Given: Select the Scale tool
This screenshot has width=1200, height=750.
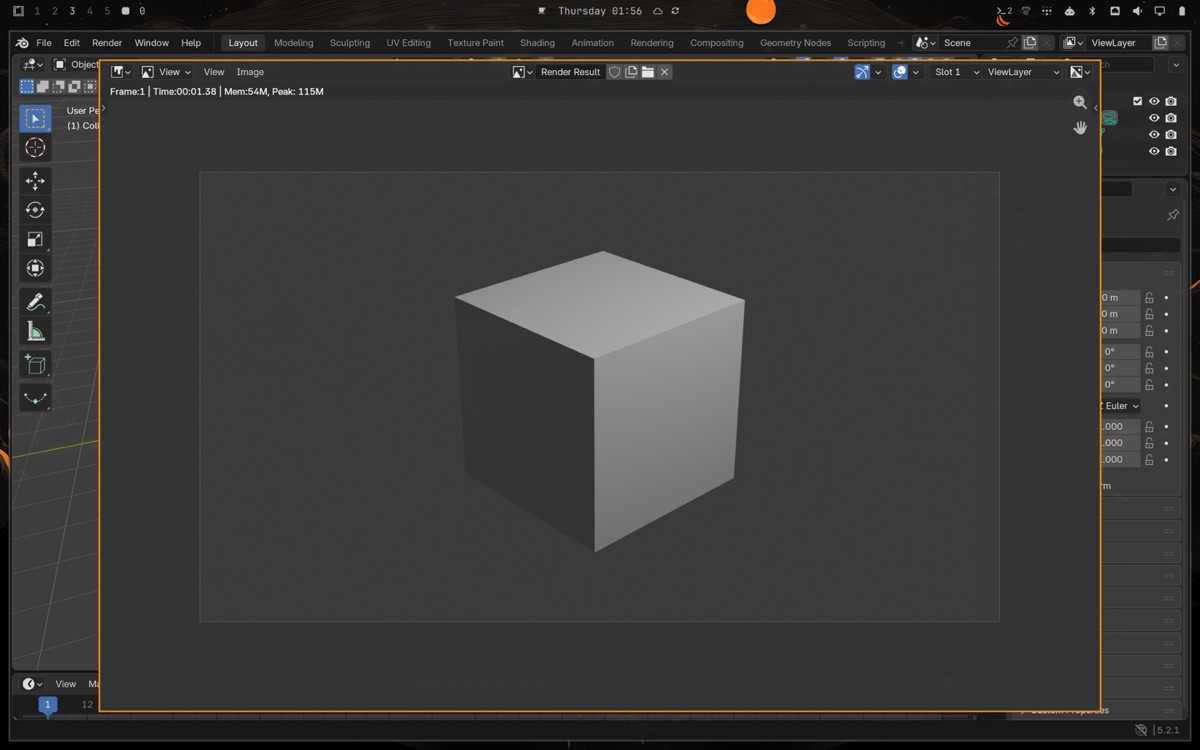Looking at the screenshot, I should point(35,239).
